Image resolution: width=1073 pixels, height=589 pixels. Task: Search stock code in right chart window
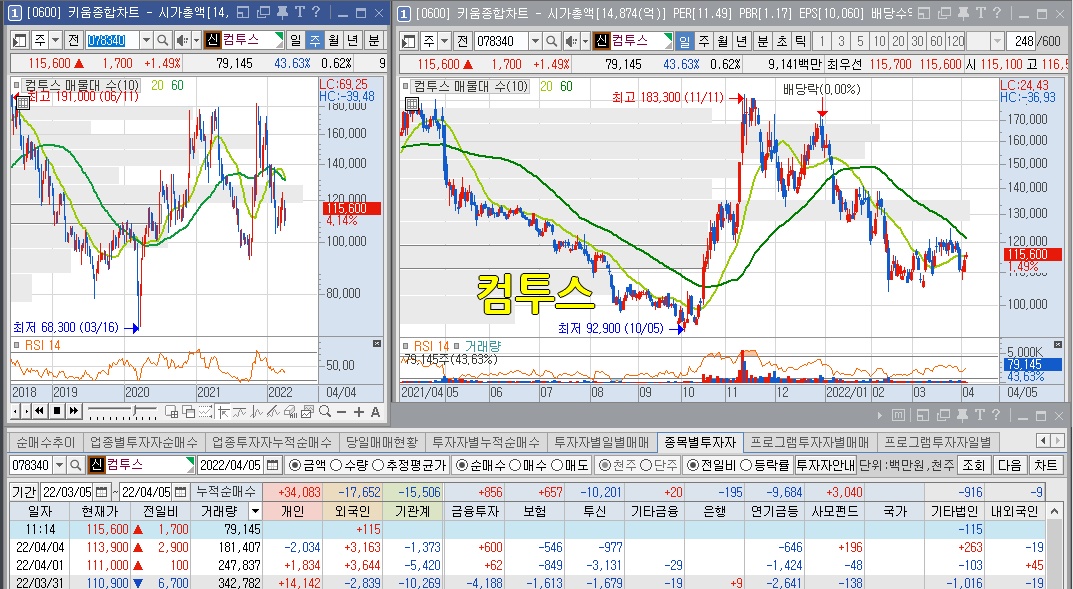coord(552,41)
